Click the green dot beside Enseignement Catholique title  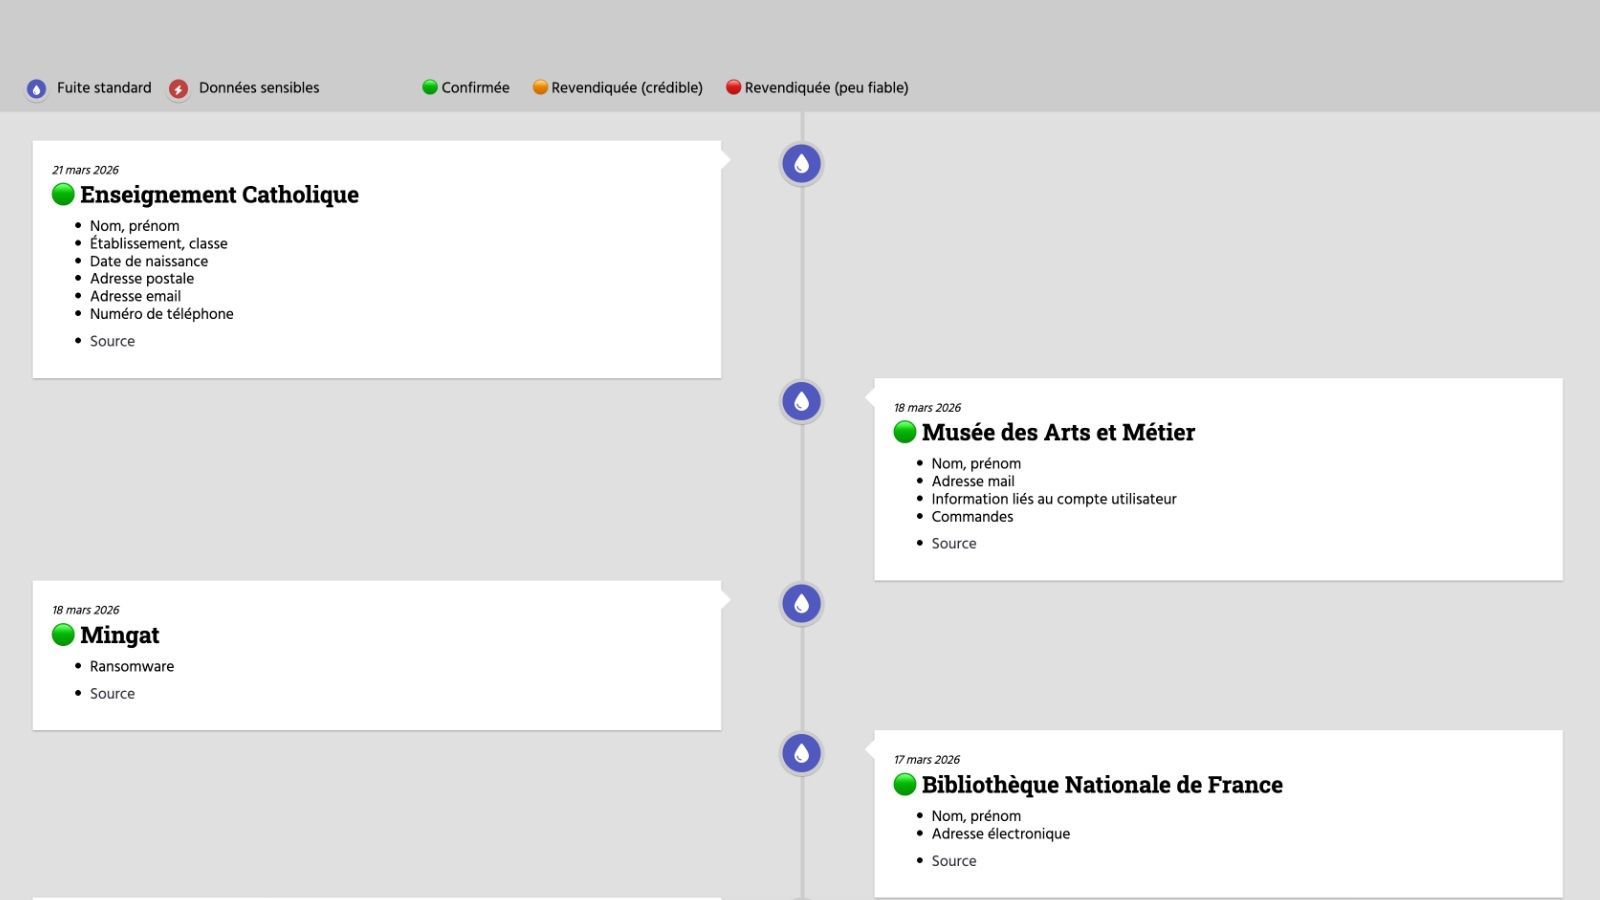pos(63,194)
